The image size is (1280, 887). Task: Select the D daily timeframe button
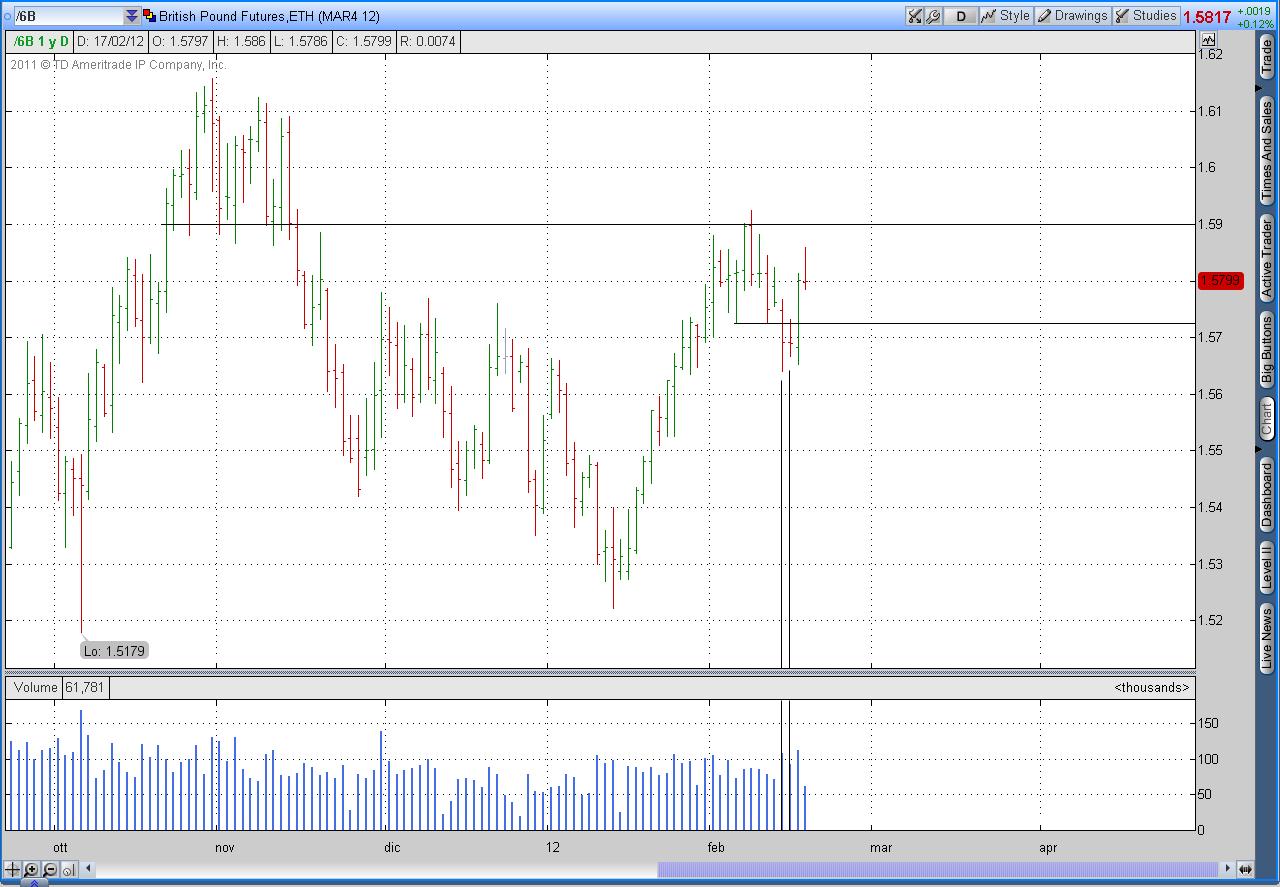click(x=961, y=16)
